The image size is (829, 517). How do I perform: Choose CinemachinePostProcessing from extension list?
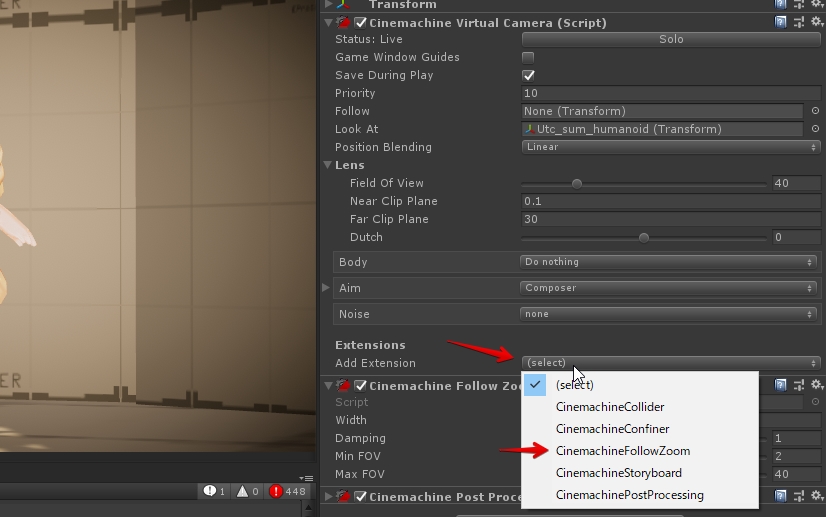pos(640,495)
